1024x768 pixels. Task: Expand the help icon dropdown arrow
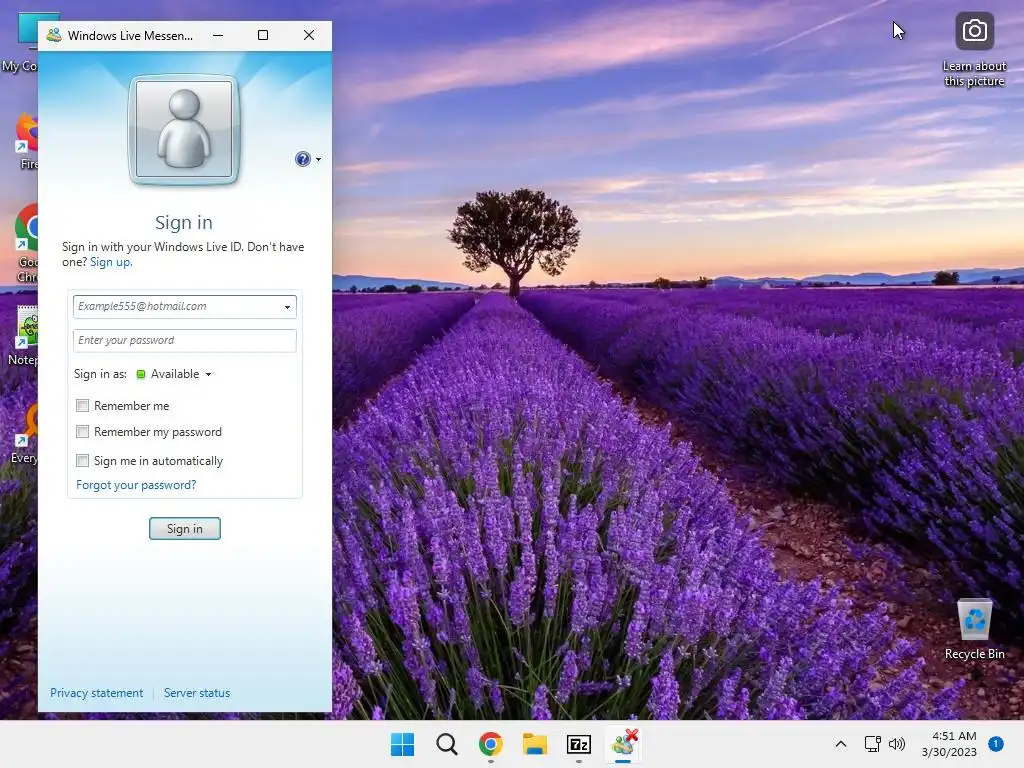click(318, 159)
